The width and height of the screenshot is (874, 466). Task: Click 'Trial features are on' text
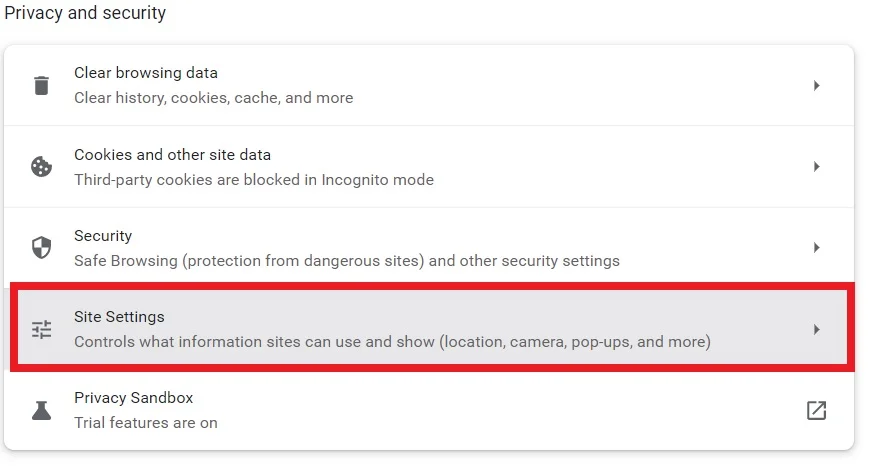(145, 423)
